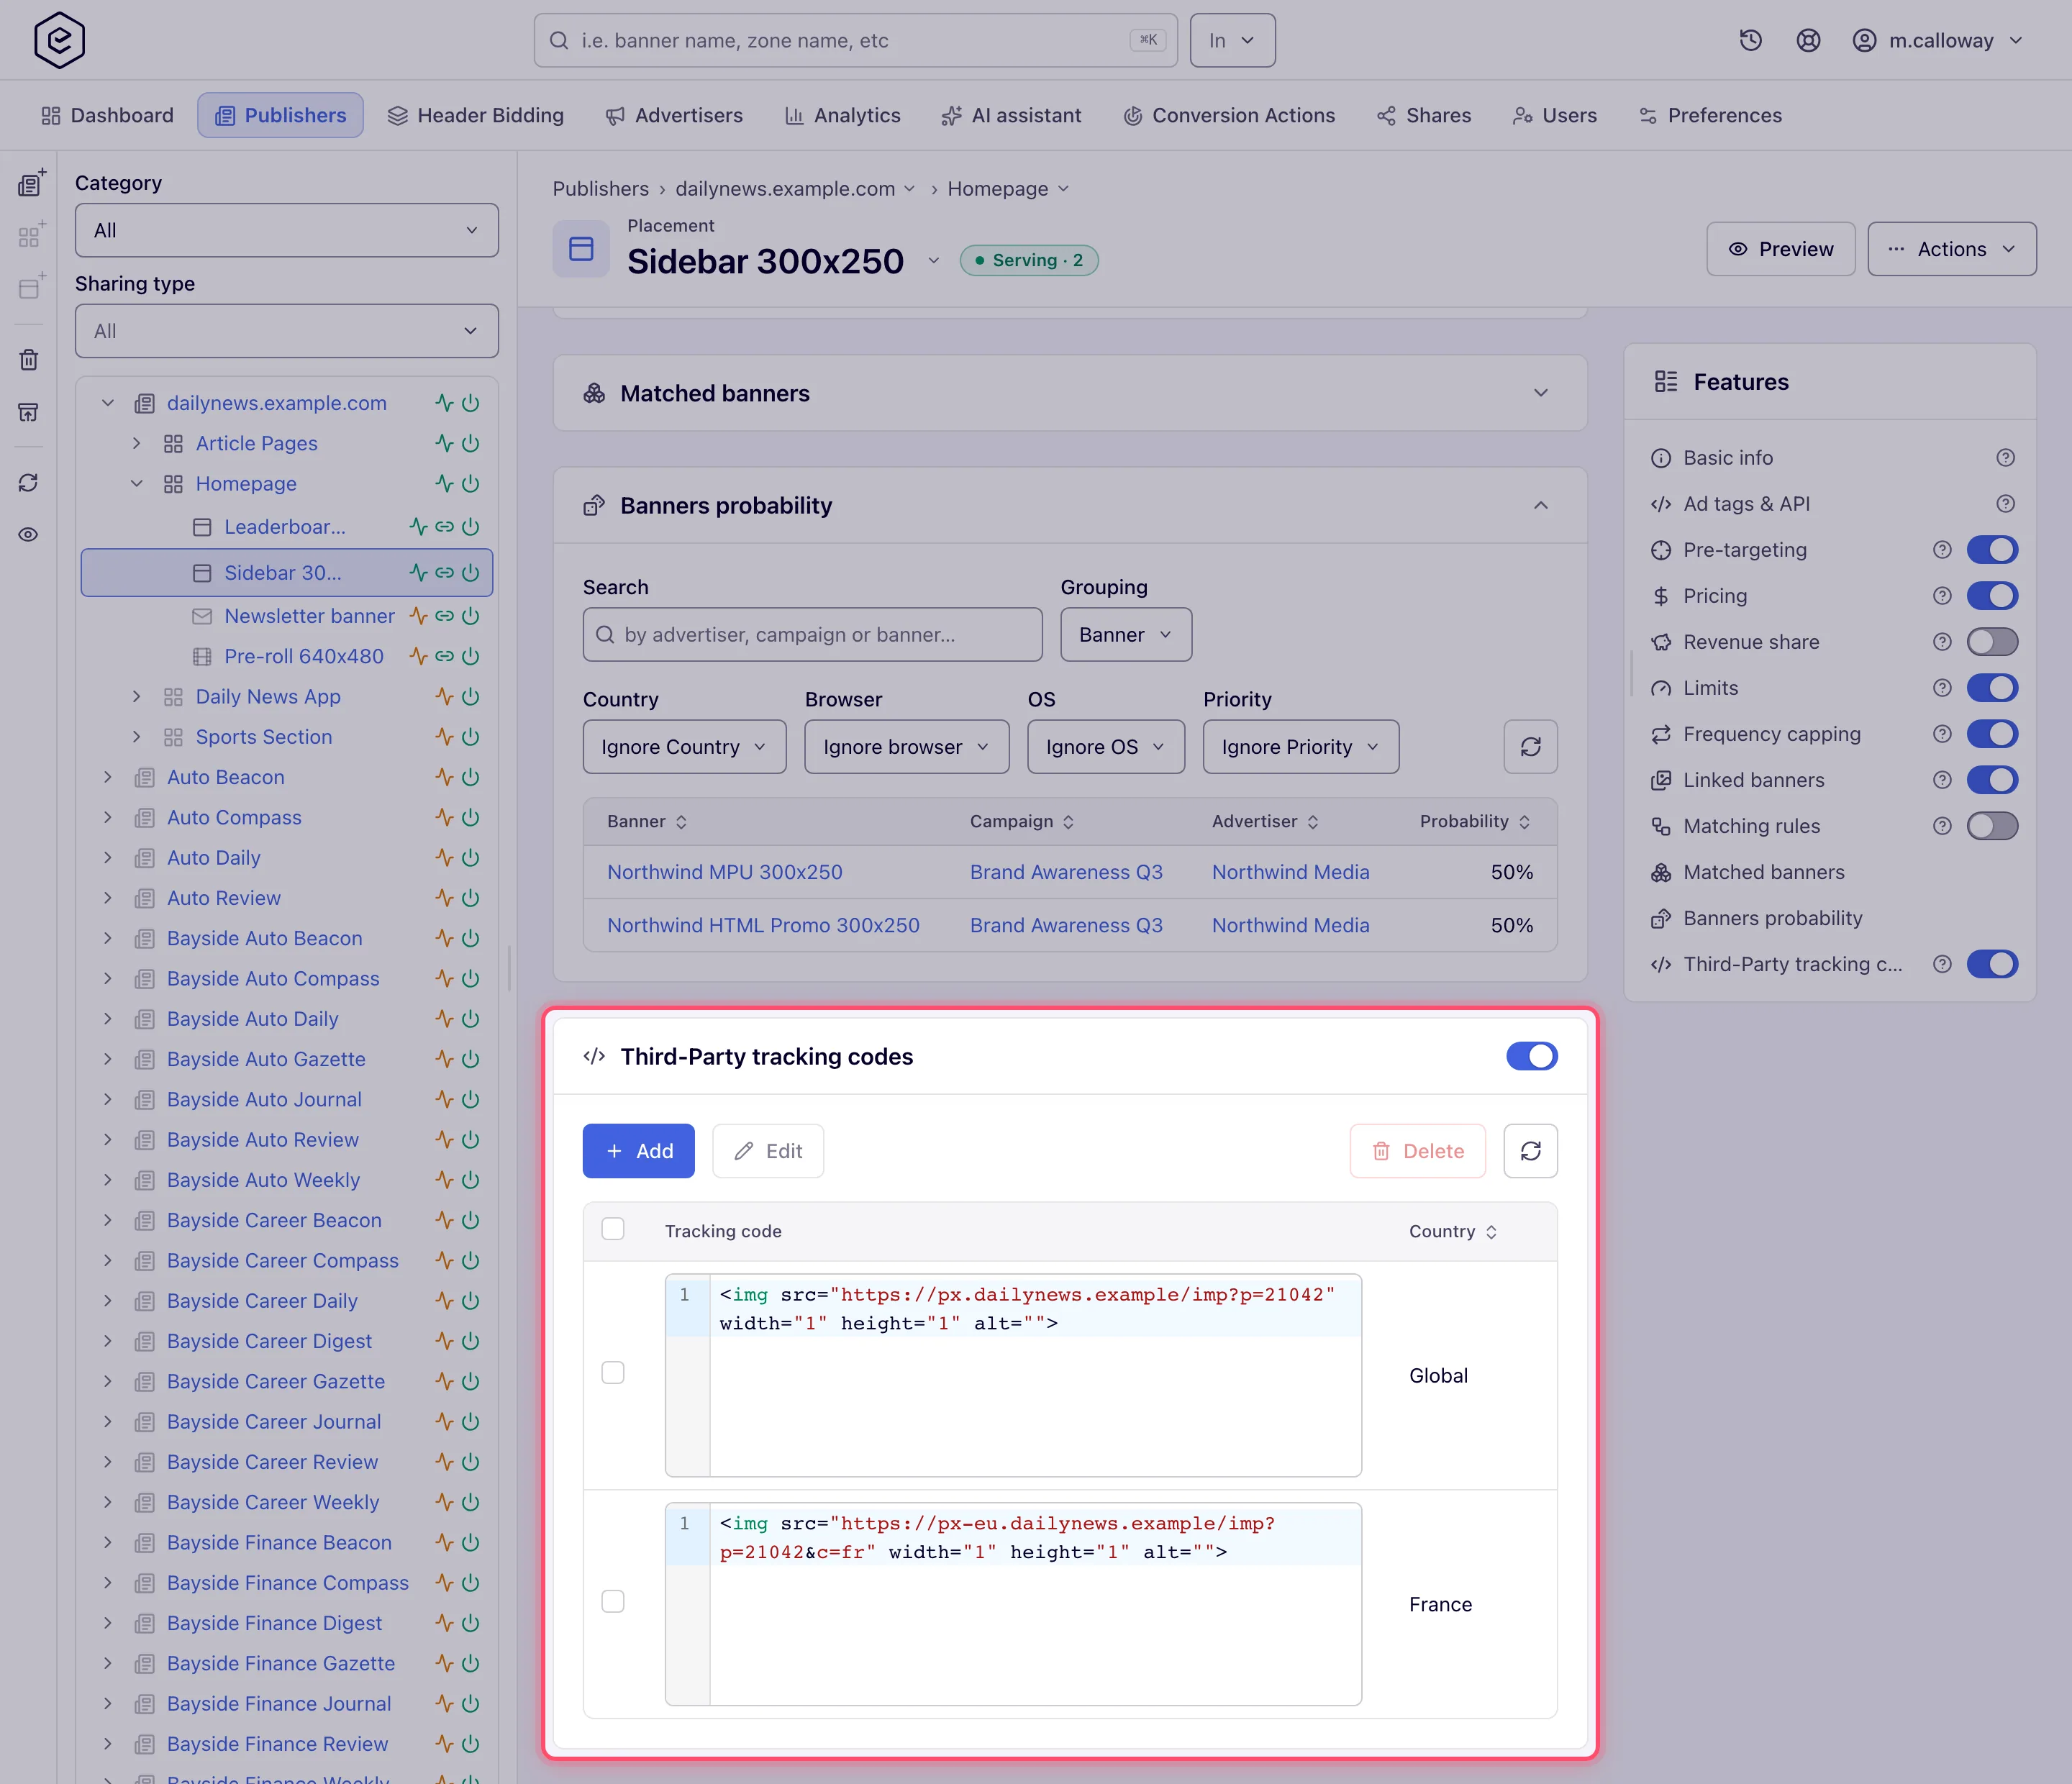Viewport: 2072px width, 1784px height.
Task: Click link icon on Newsletter banner row
Action: coord(445,616)
